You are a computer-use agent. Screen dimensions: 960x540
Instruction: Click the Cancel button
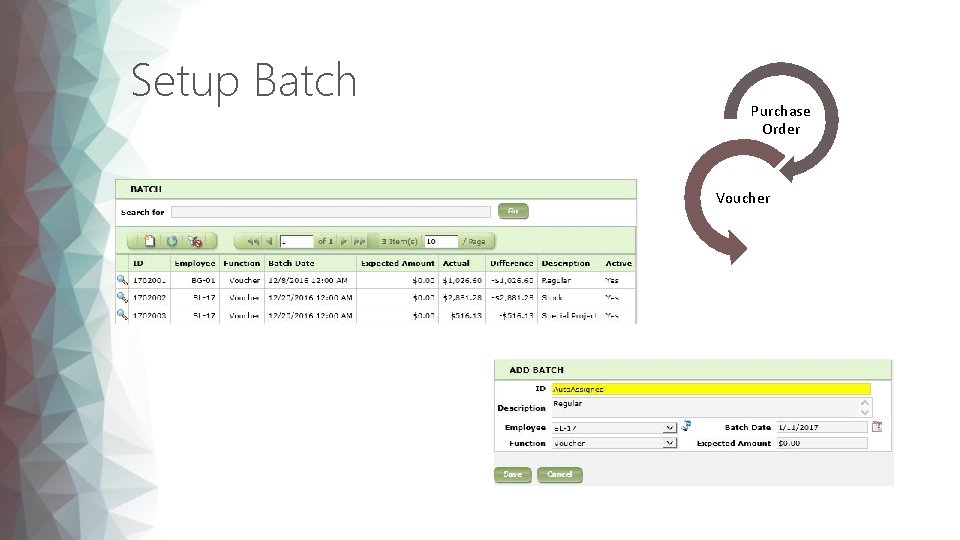tap(560, 474)
